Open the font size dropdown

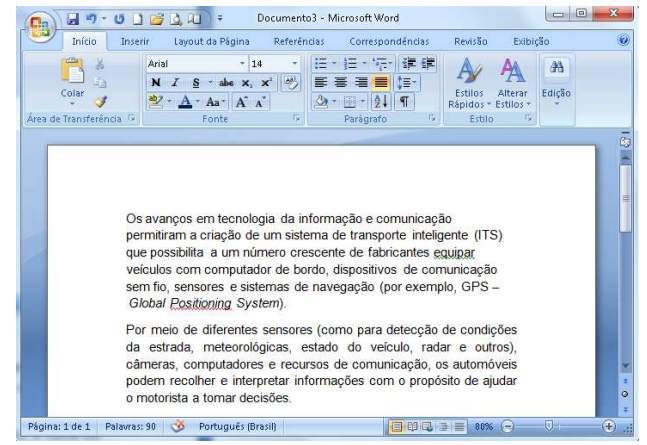coord(296,63)
